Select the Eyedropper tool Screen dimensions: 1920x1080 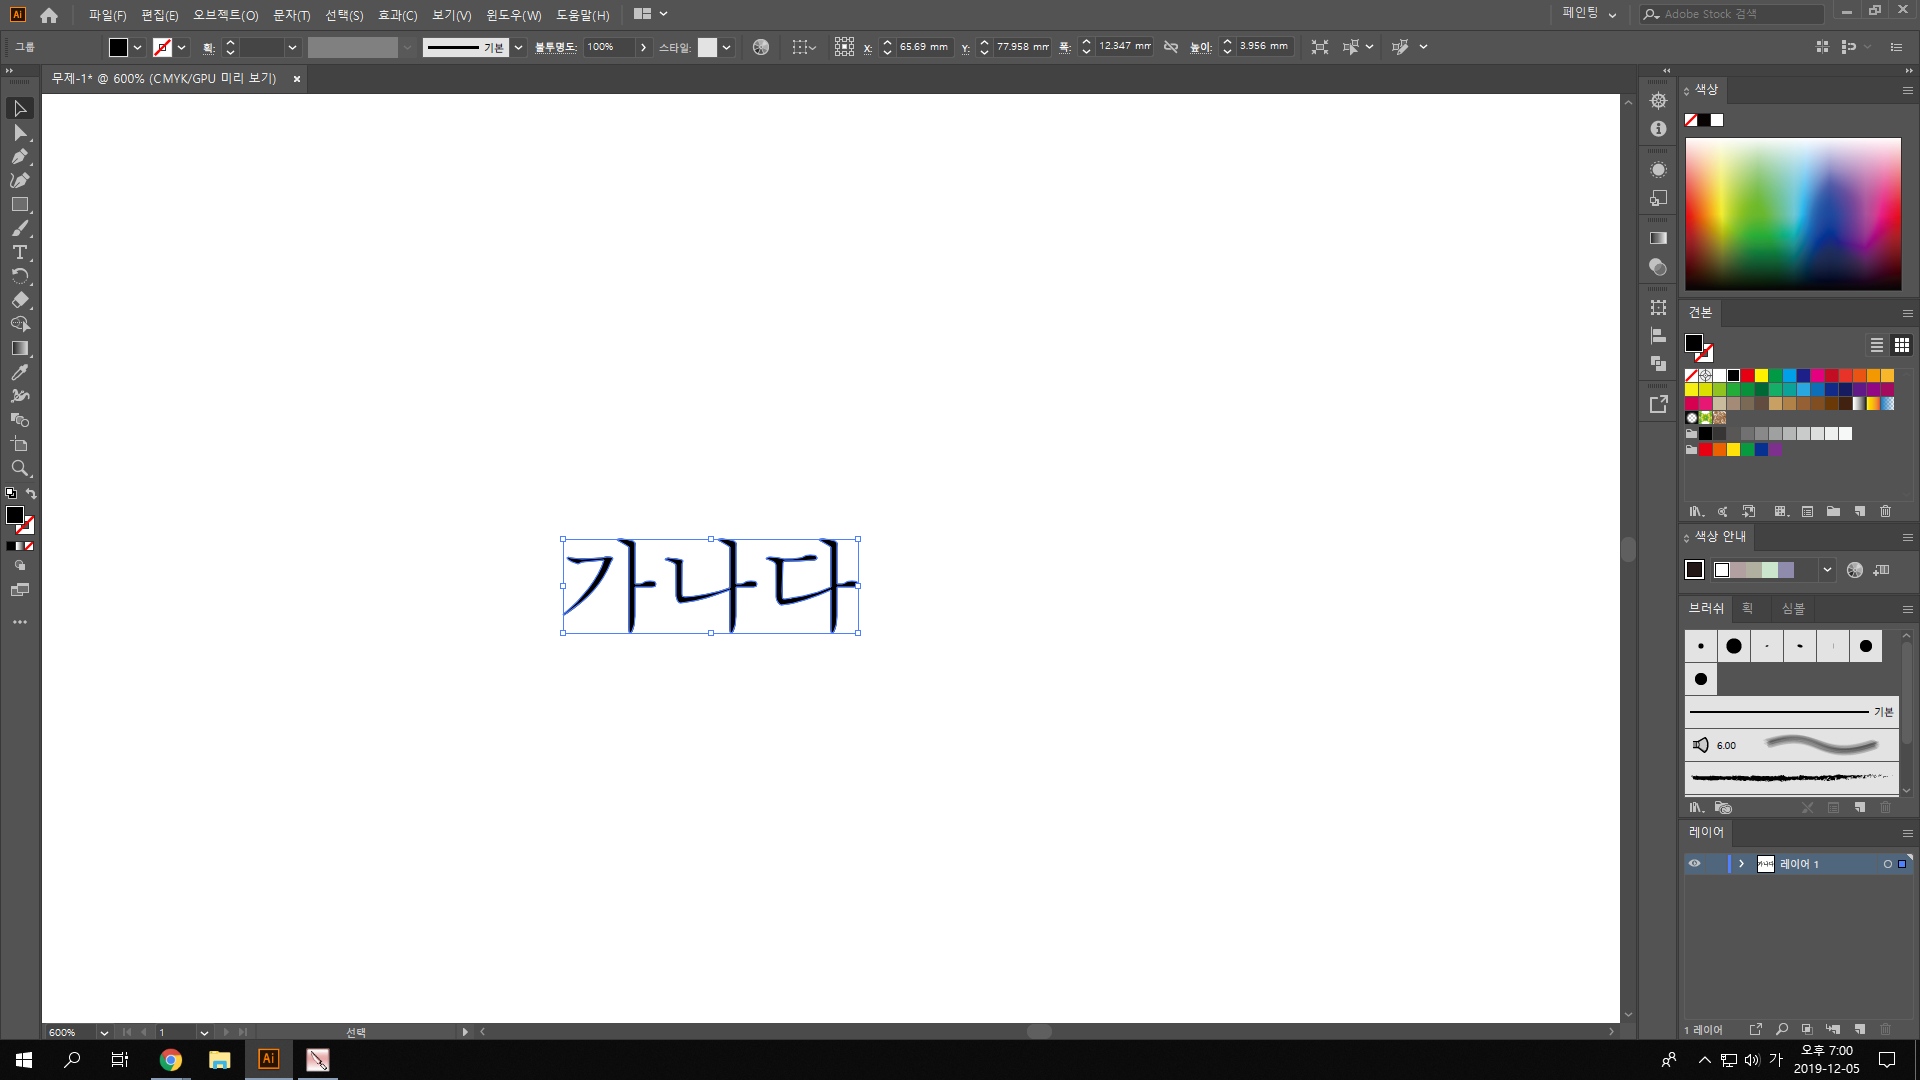coord(19,372)
